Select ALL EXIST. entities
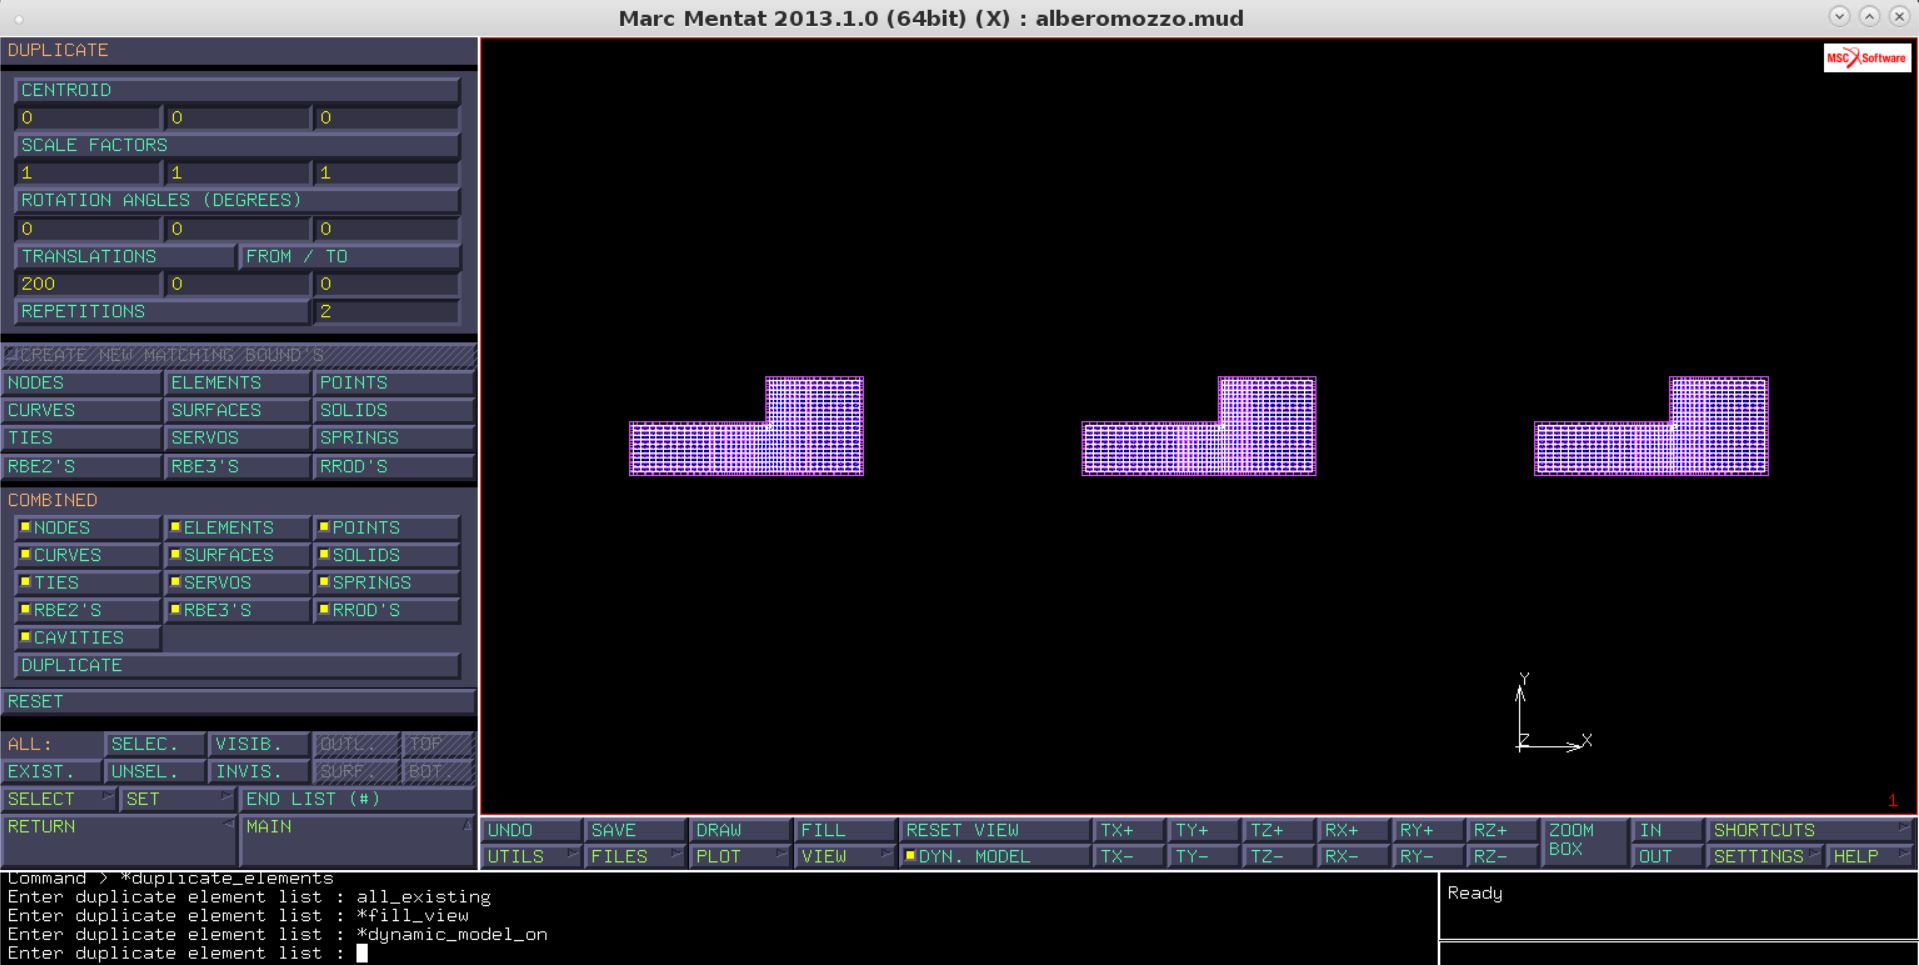1919x965 pixels. 51,772
